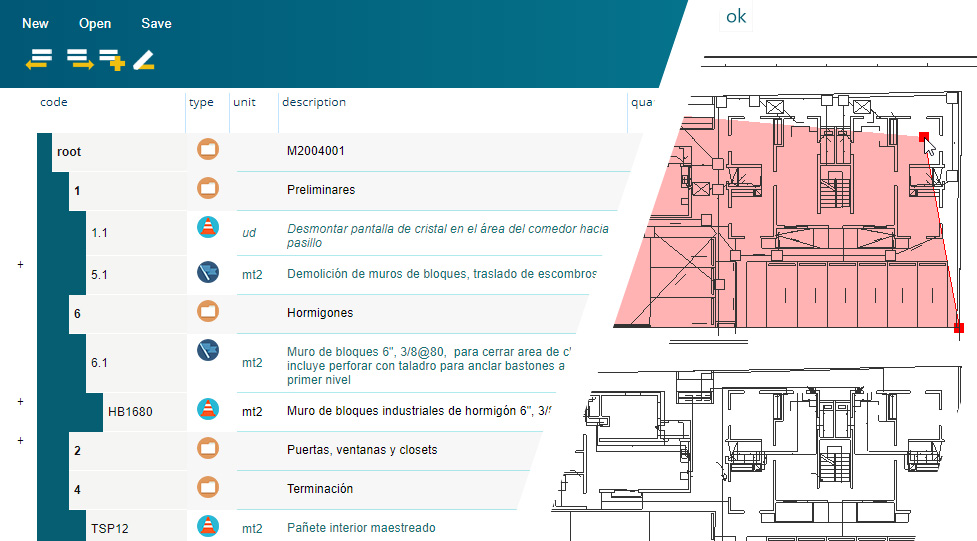
Task: Click the traffic cone icon in row 1.1
Action: (207, 227)
